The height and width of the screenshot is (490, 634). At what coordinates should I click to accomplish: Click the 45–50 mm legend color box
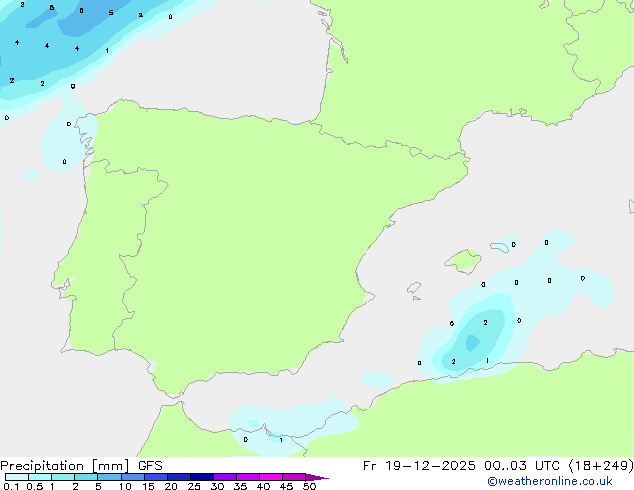coord(294,477)
